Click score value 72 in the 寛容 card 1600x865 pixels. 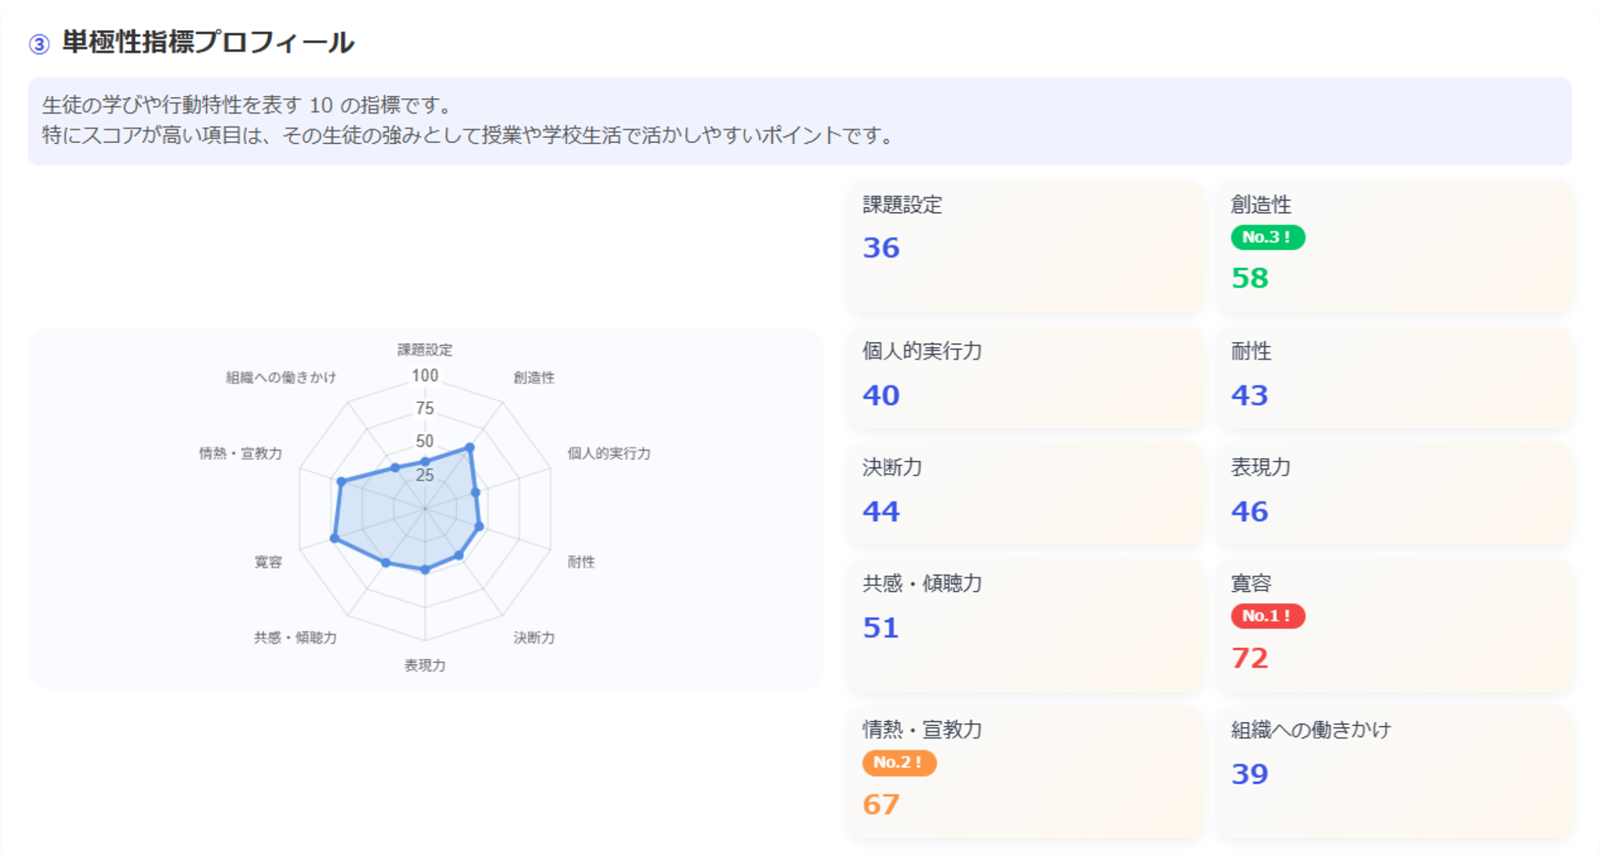point(1249,658)
